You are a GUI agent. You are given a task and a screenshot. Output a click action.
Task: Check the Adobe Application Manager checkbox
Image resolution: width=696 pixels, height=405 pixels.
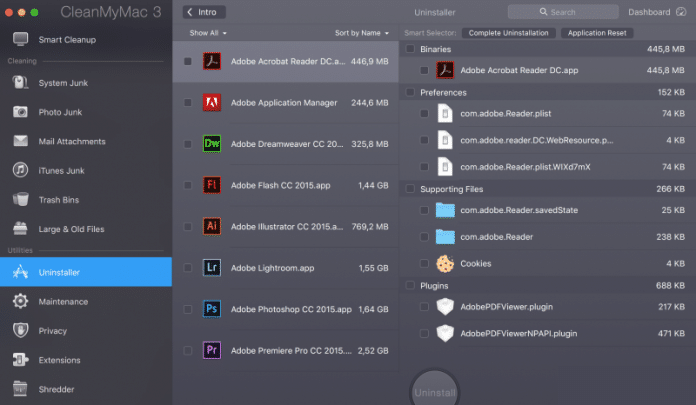(x=188, y=103)
